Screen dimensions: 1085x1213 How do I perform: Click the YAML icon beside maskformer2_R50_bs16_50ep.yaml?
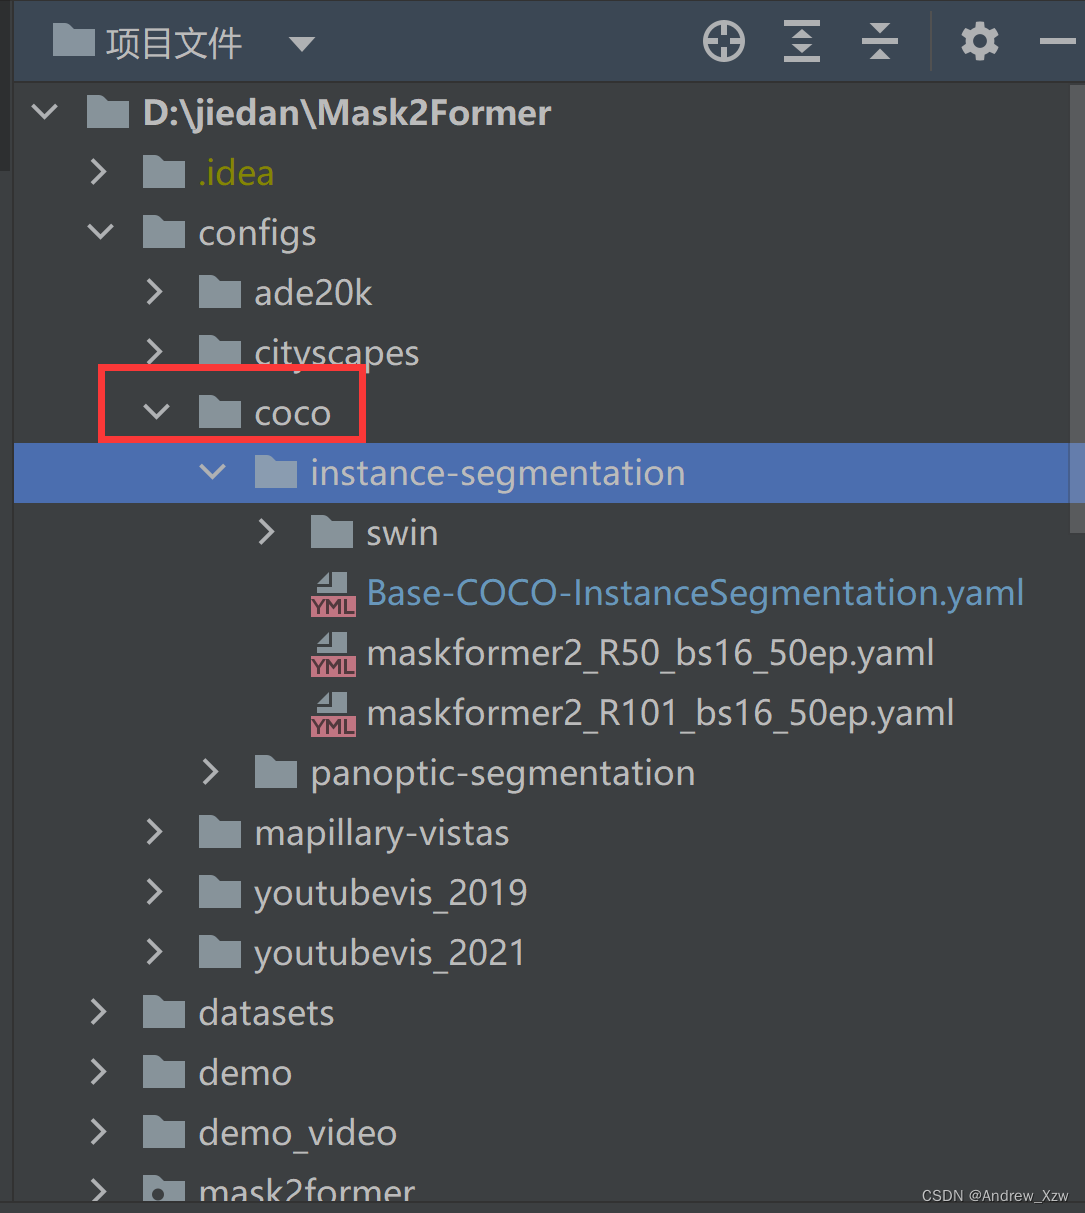[333, 652]
